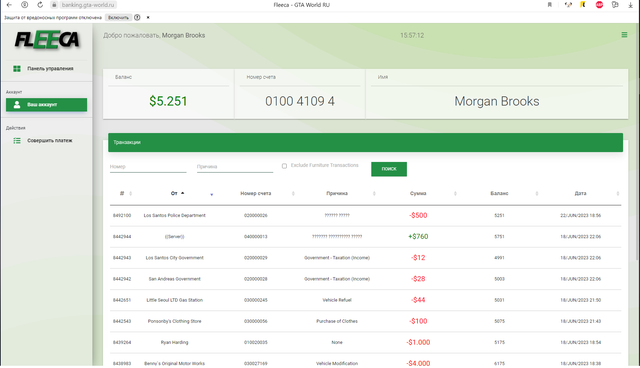Click the time display 15:57:12
This screenshot has width=640, height=368.
(x=412, y=35)
